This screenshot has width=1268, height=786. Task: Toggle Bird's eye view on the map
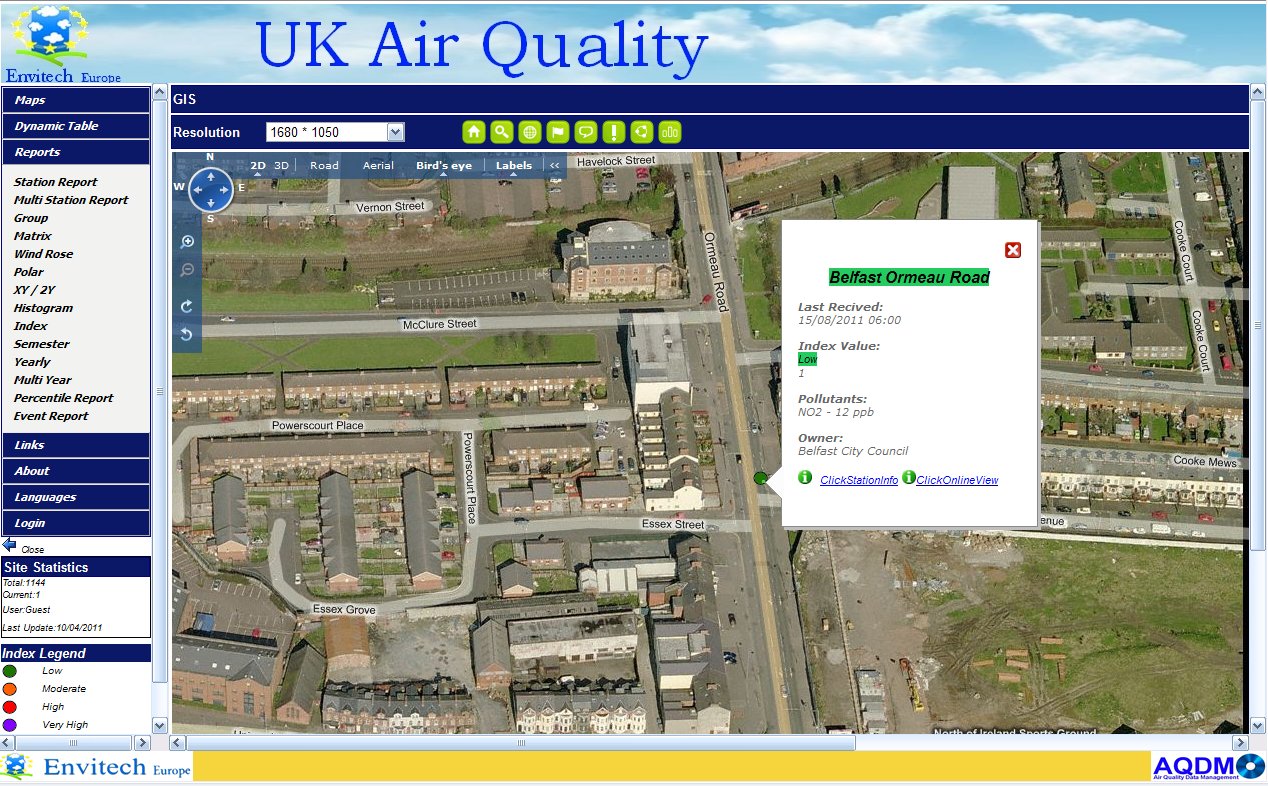[x=444, y=165]
